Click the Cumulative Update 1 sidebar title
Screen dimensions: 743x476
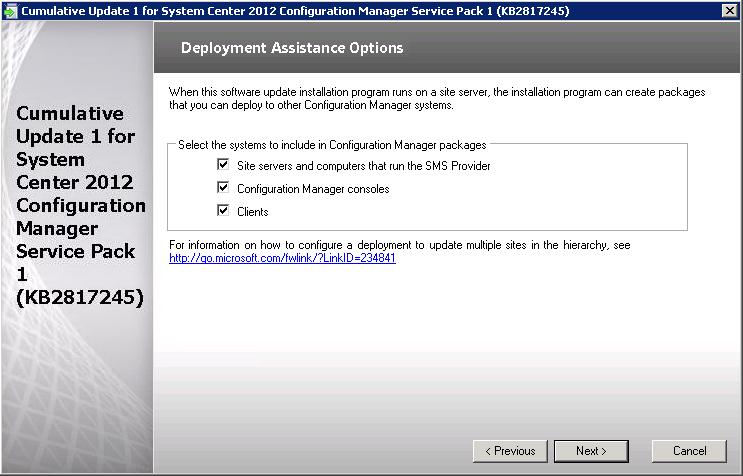click(x=80, y=205)
